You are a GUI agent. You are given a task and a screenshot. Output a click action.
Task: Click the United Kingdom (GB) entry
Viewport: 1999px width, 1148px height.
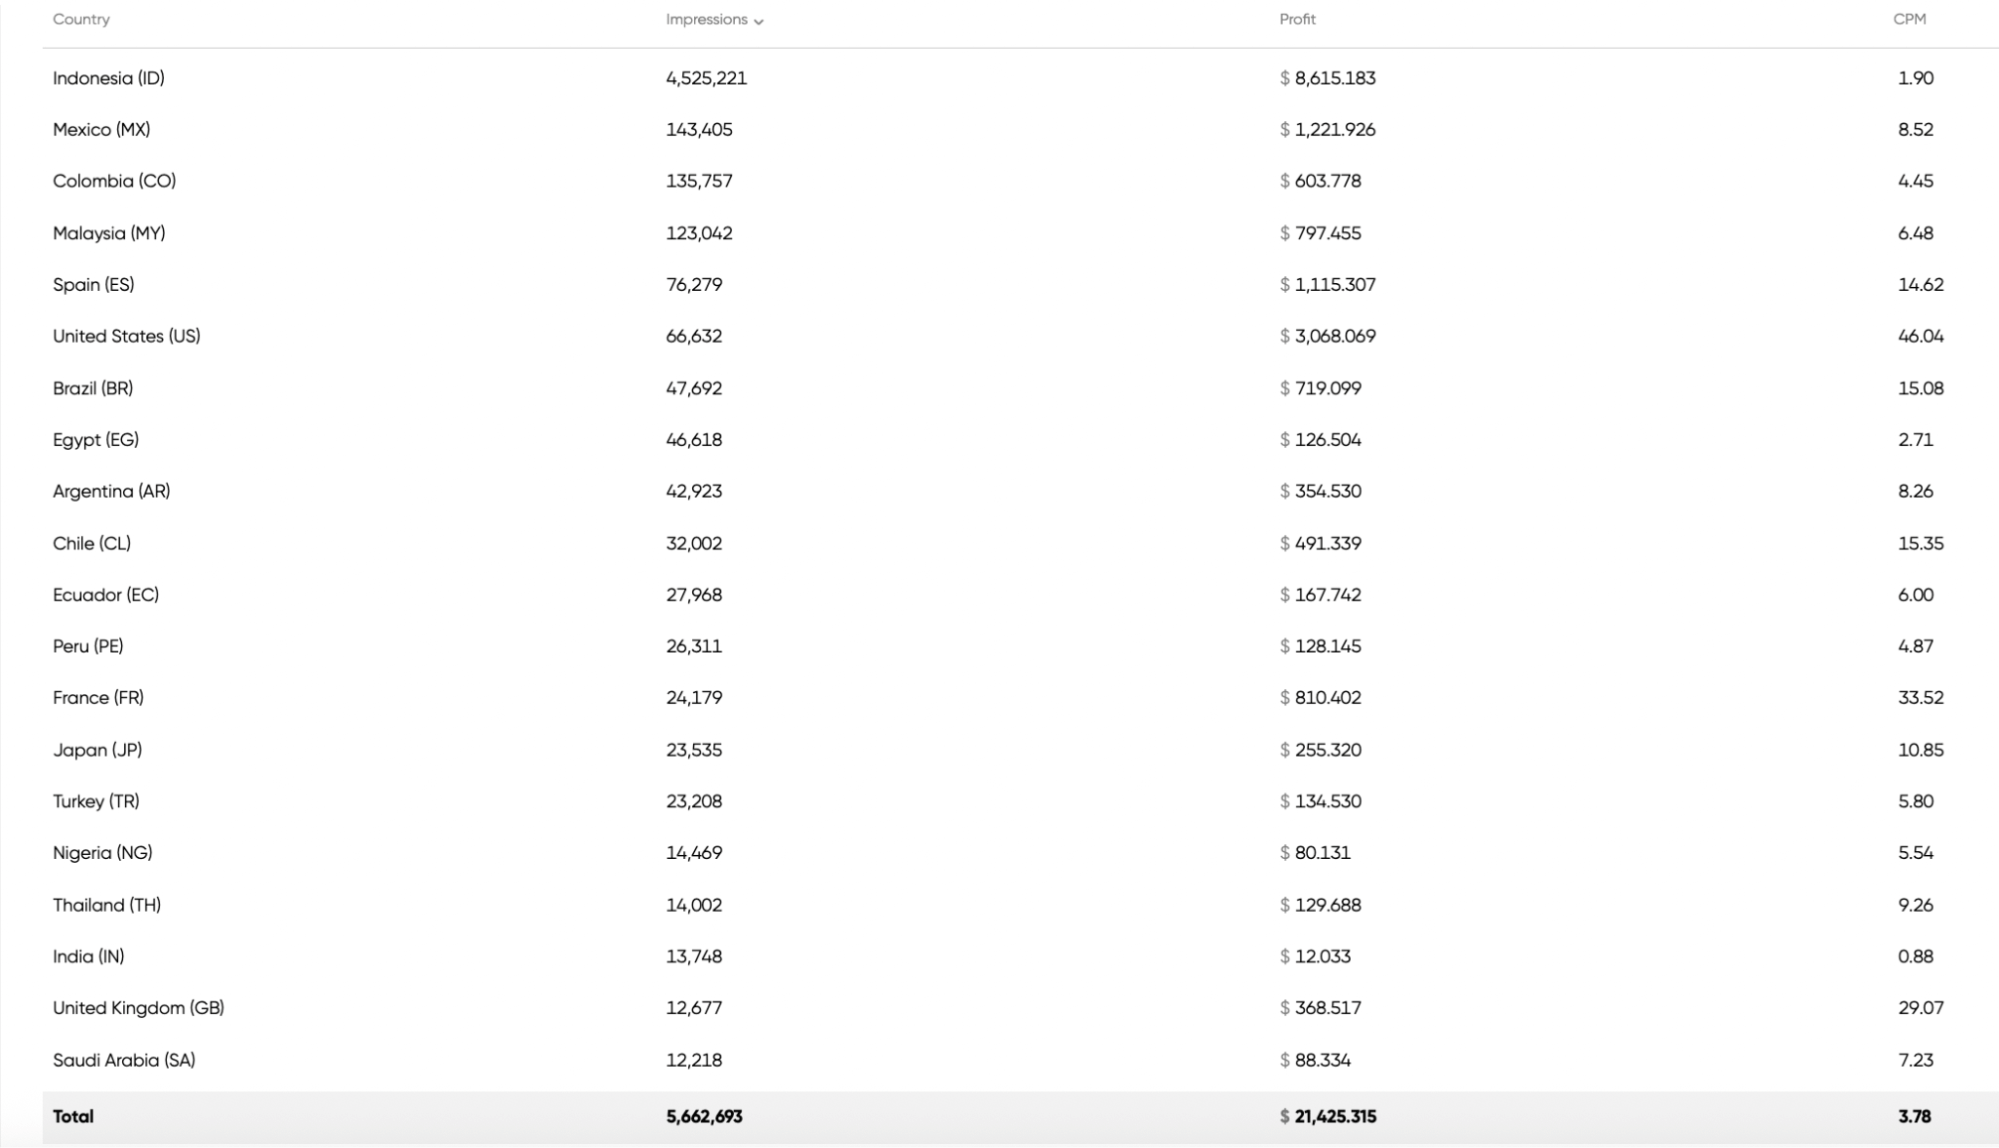pyautogui.click(x=138, y=1007)
